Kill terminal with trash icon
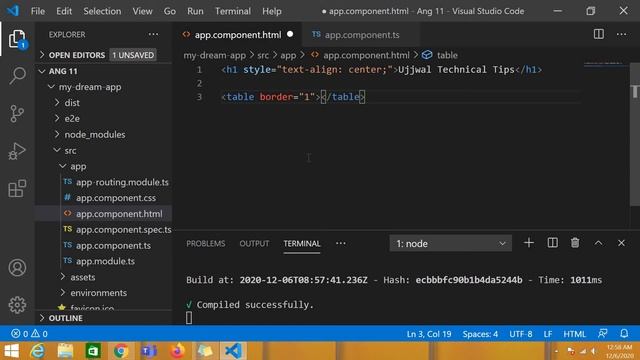Image resolution: width=640 pixels, height=360 pixels. click(575, 243)
